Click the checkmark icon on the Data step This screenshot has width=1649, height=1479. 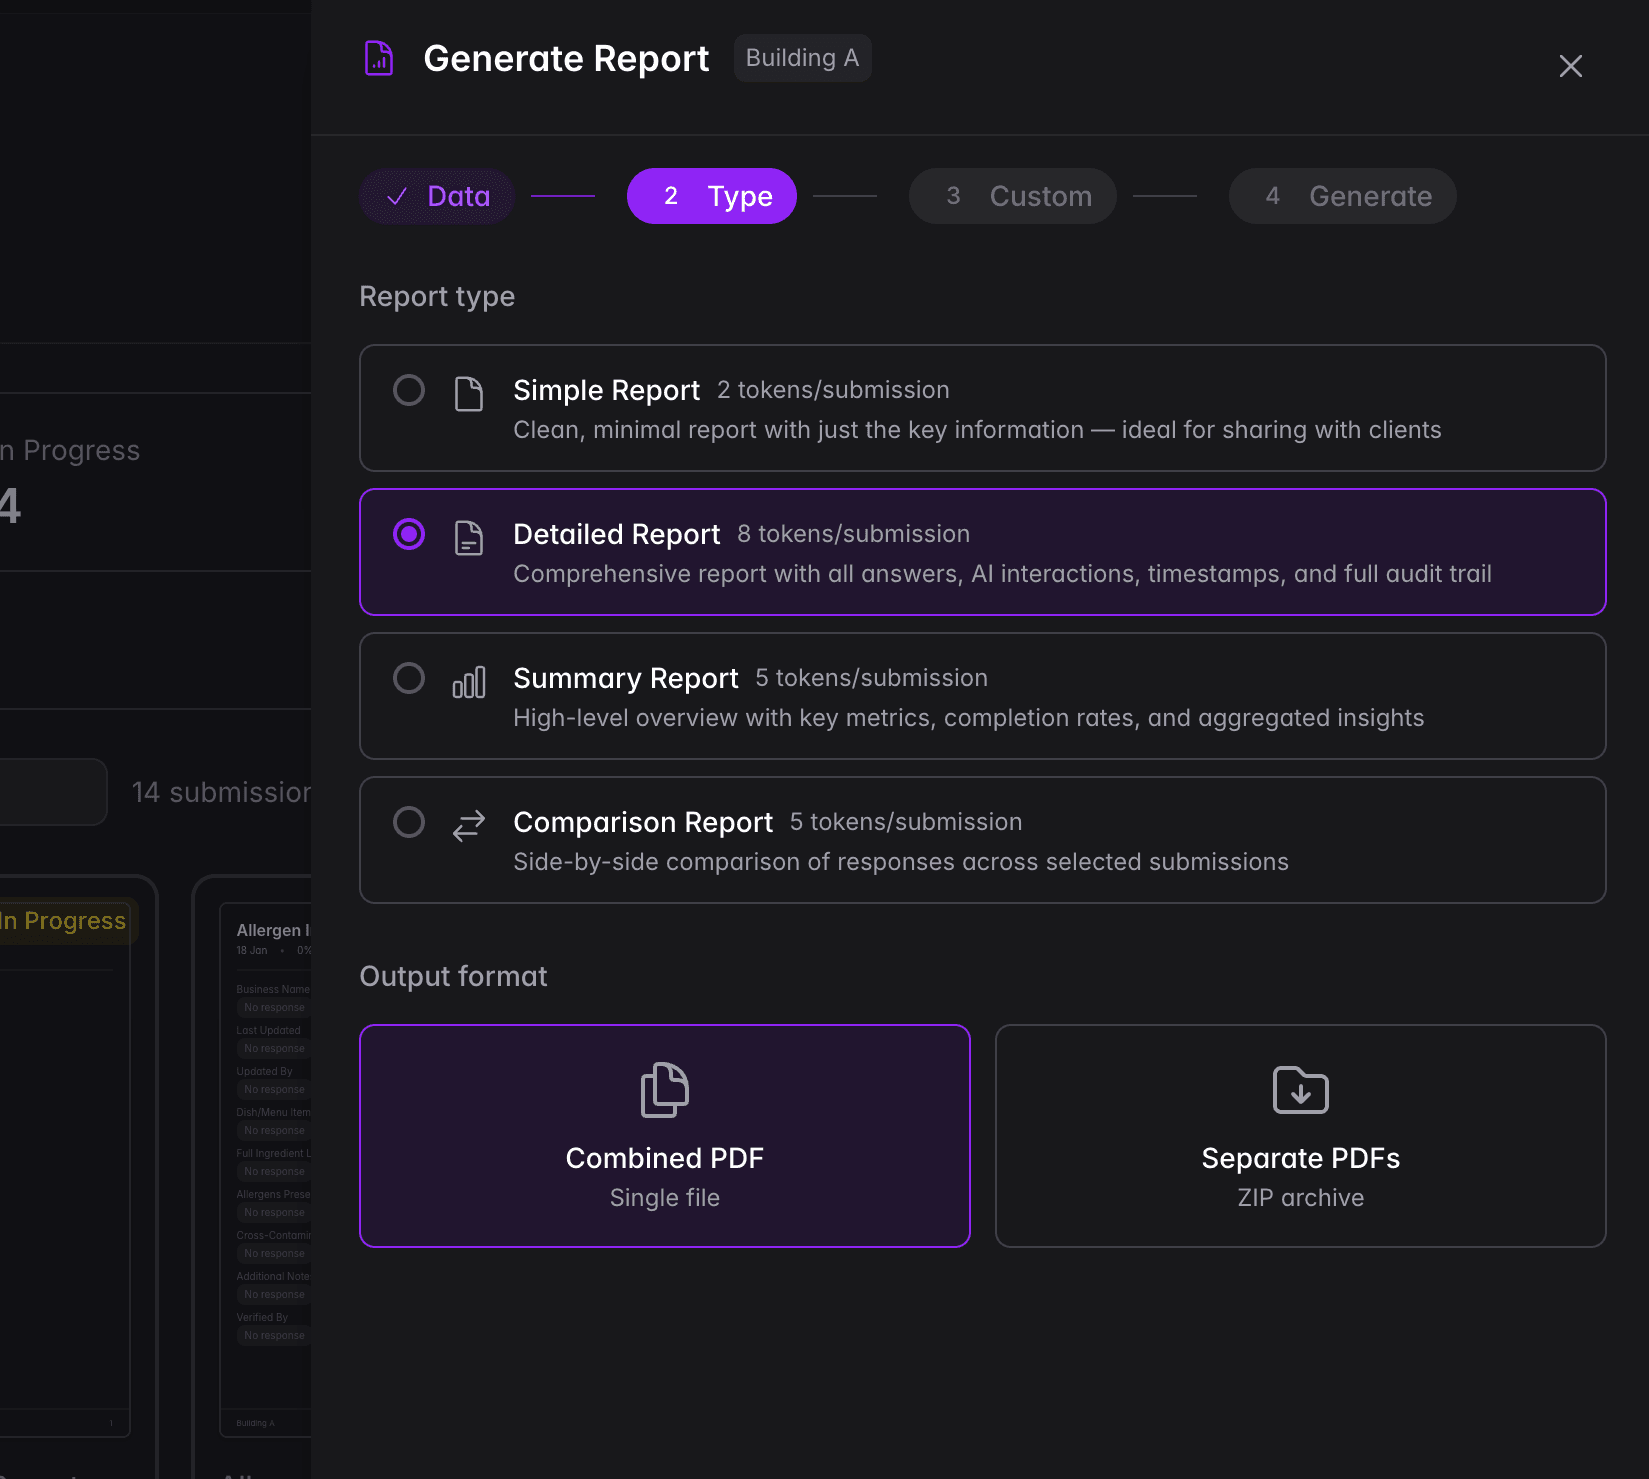click(x=399, y=196)
